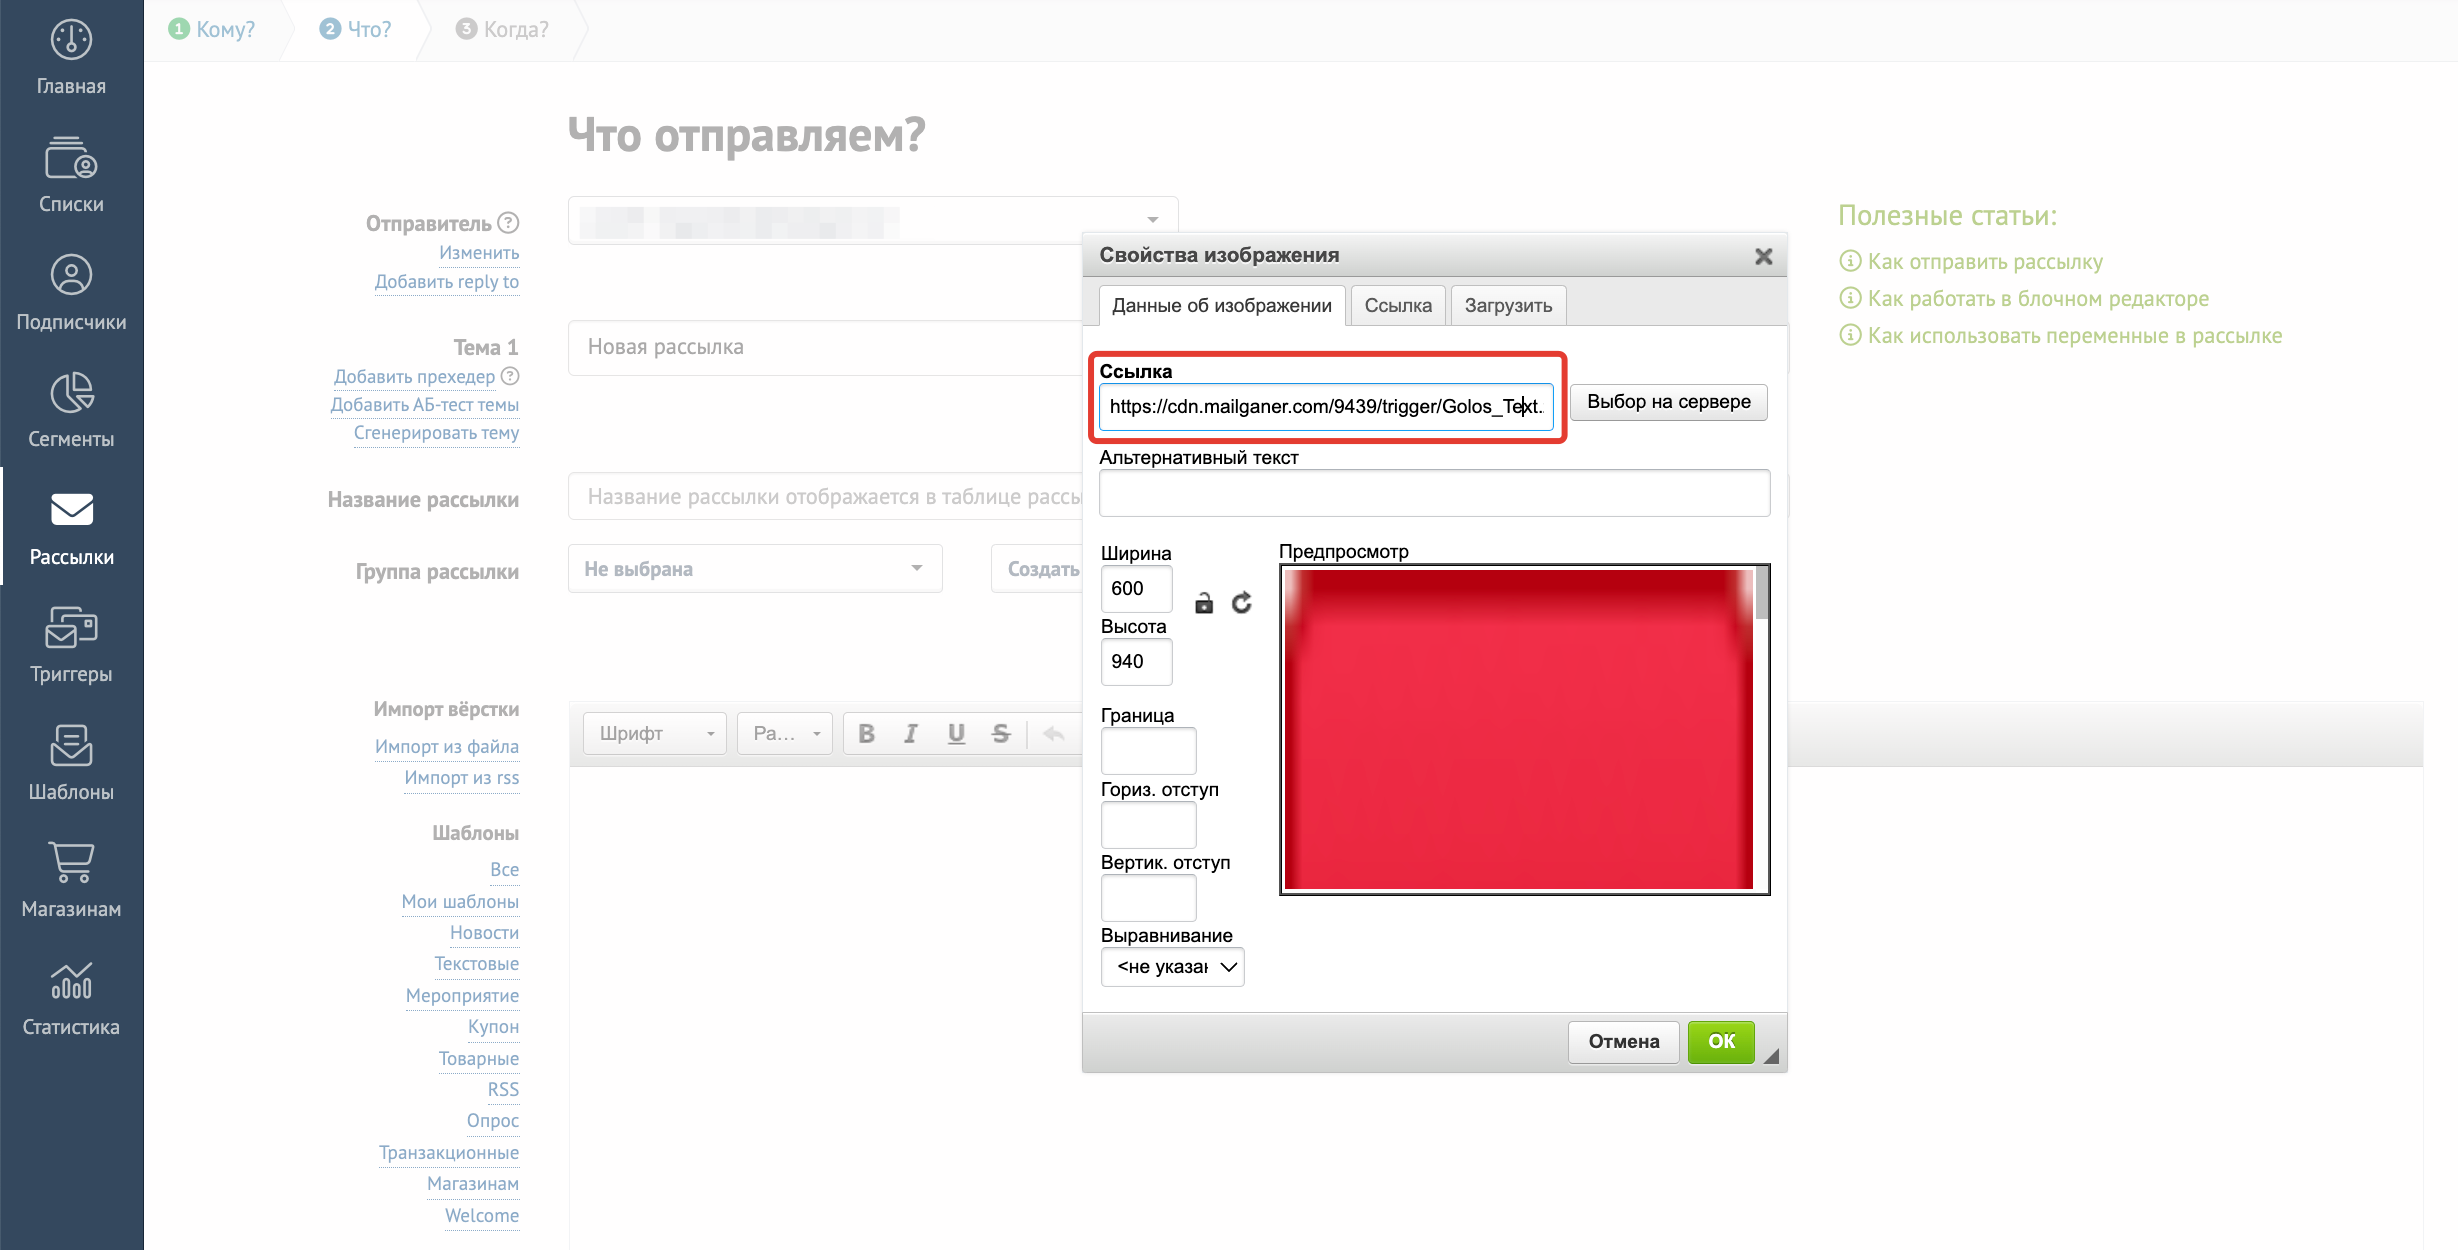Image resolution: width=2458 pixels, height=1250 pixels.
Task: Click the dialog resize corner handle
Action: pyautogui.click(x=1771, y=1056)
